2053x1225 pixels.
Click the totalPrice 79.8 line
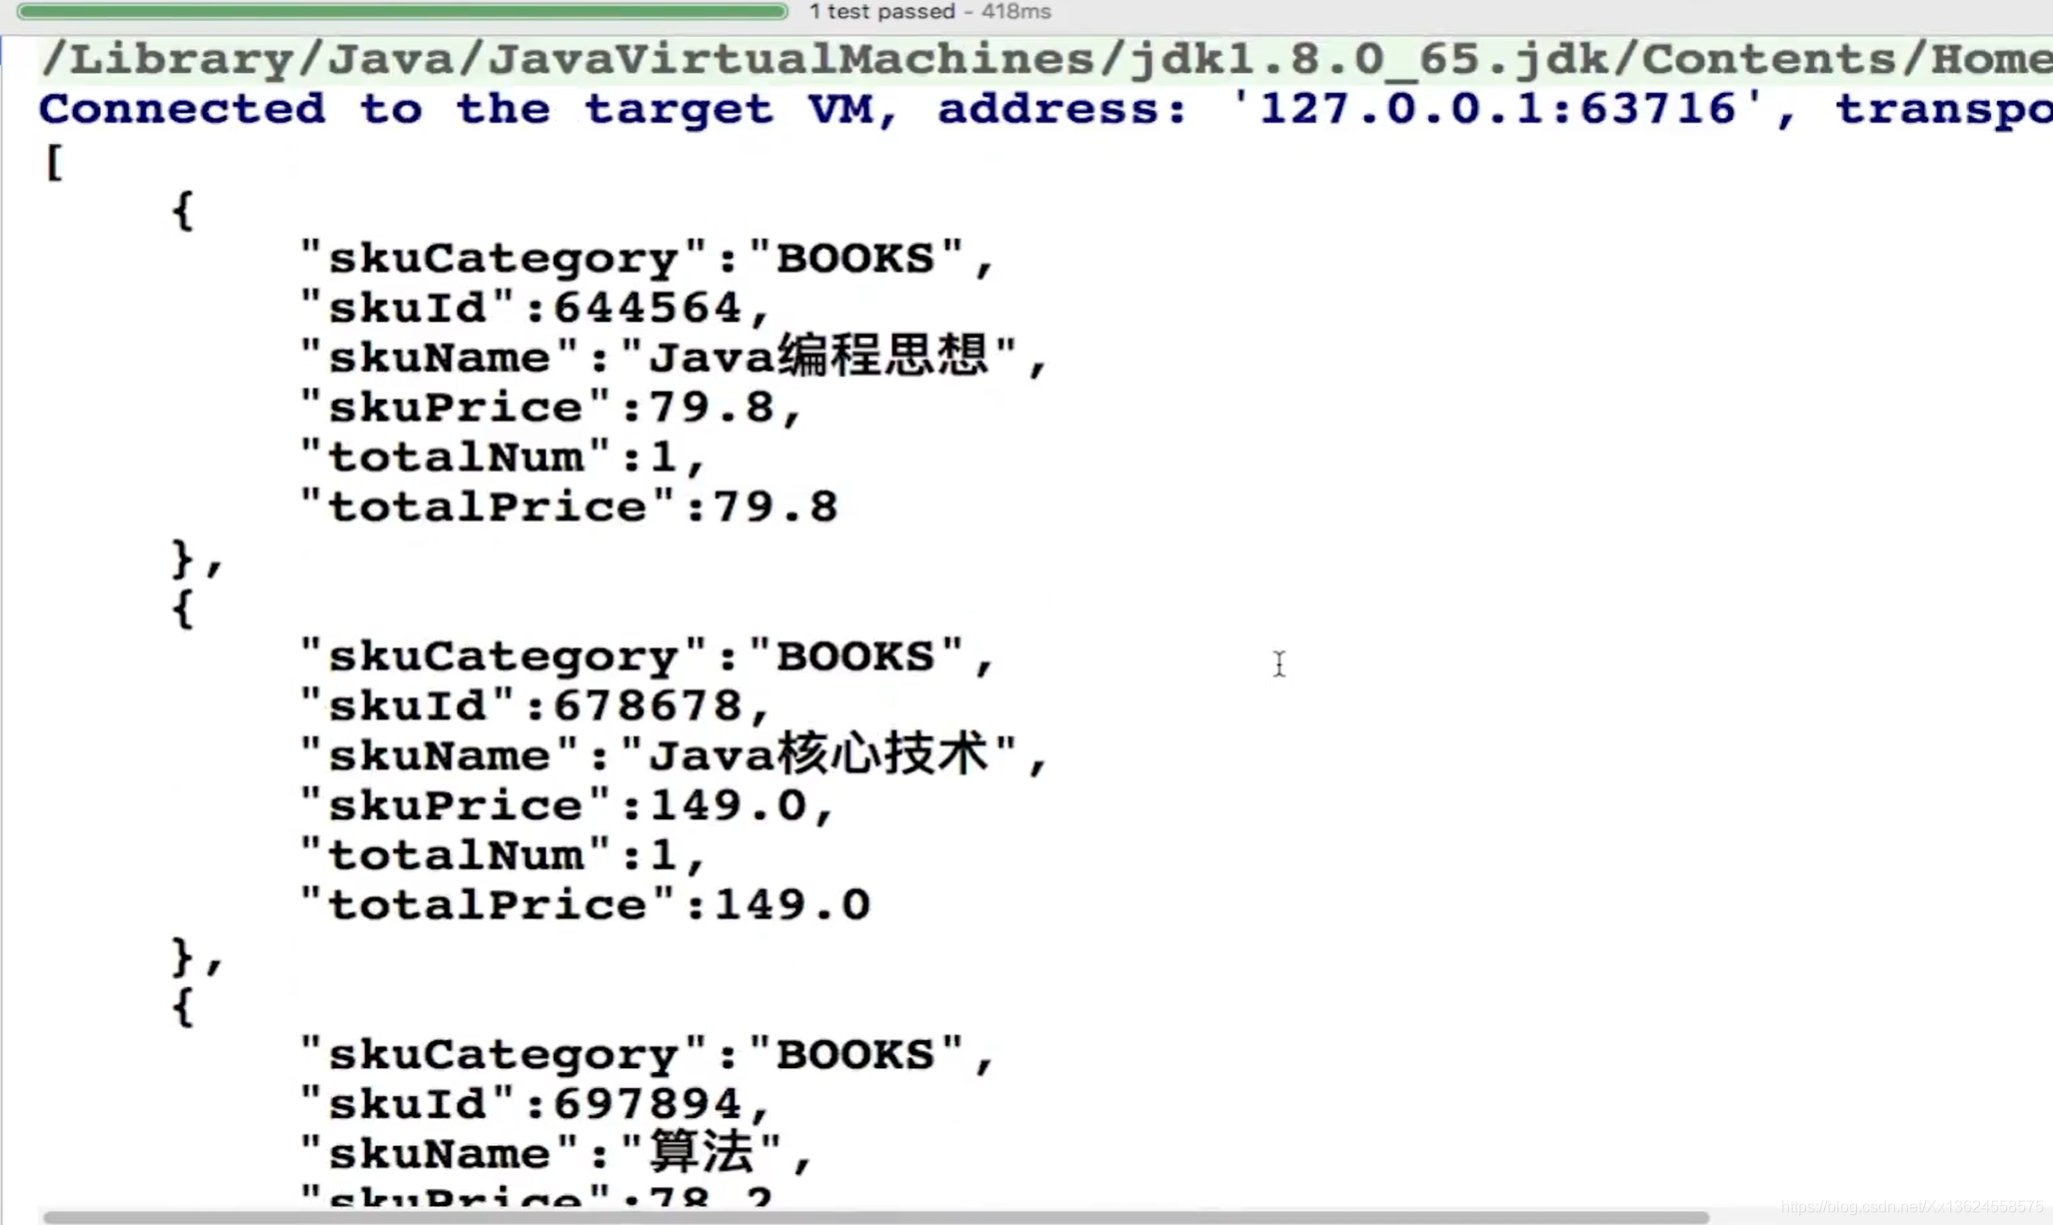(x=568, y=507)
